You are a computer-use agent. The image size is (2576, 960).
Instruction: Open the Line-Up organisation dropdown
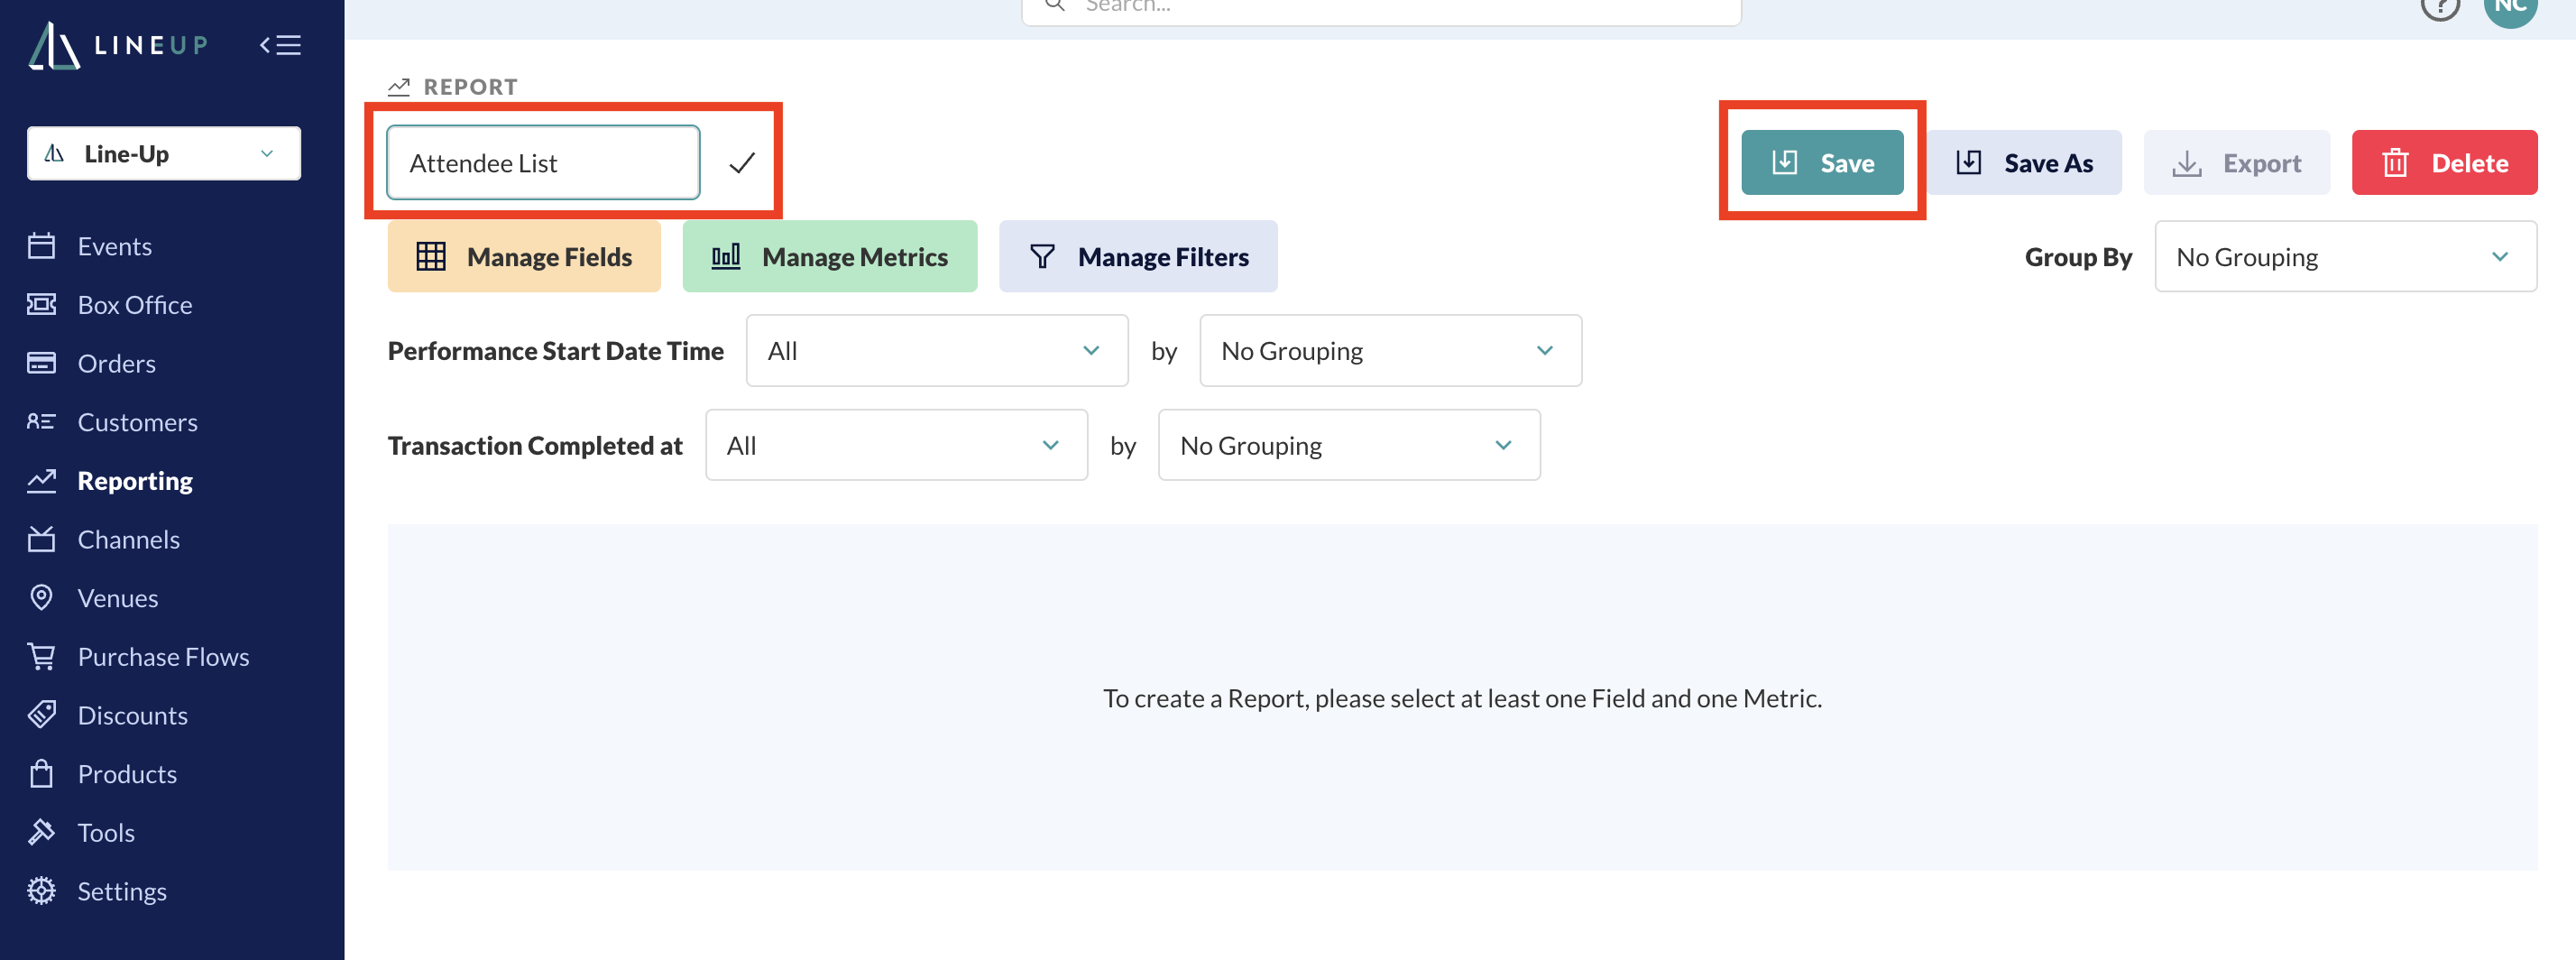point(164,154)
